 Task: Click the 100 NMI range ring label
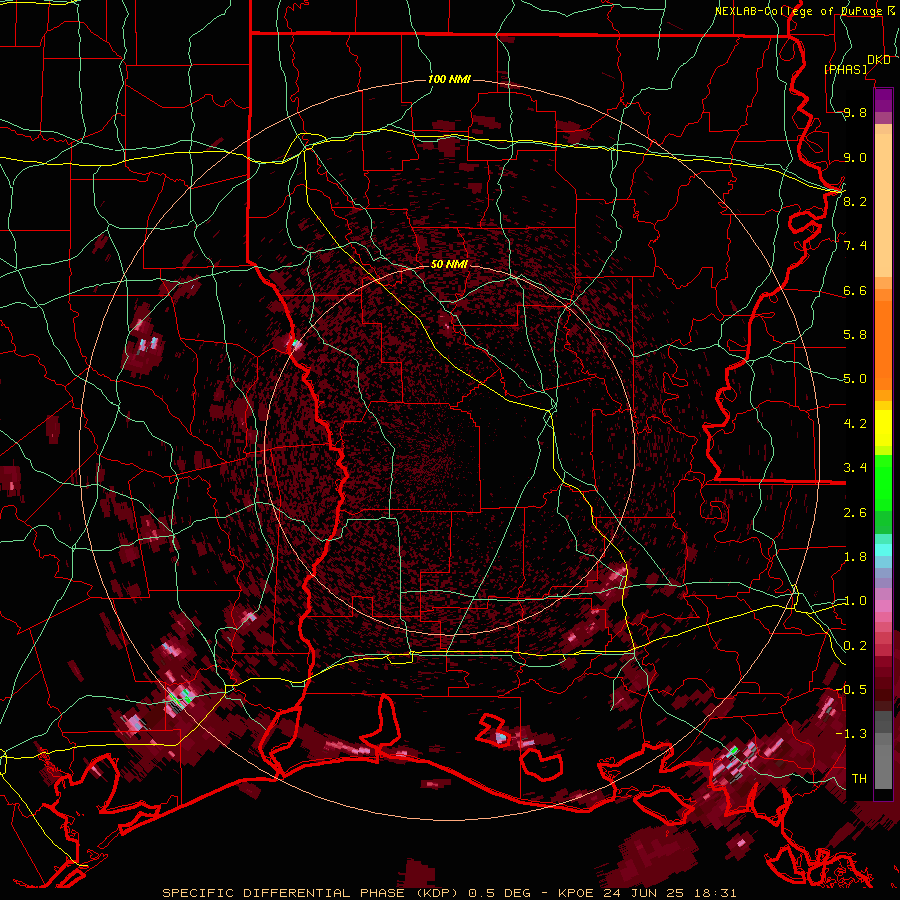[x=449, y=79]
